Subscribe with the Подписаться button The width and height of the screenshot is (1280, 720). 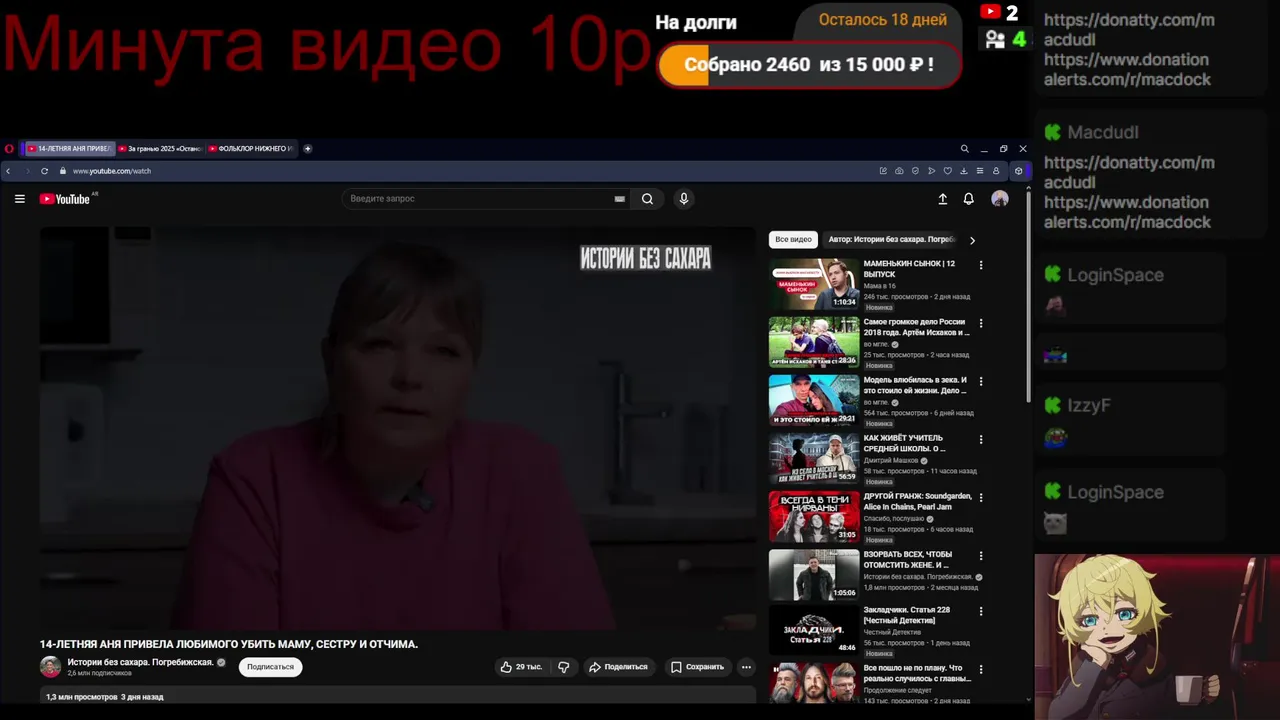270,667
